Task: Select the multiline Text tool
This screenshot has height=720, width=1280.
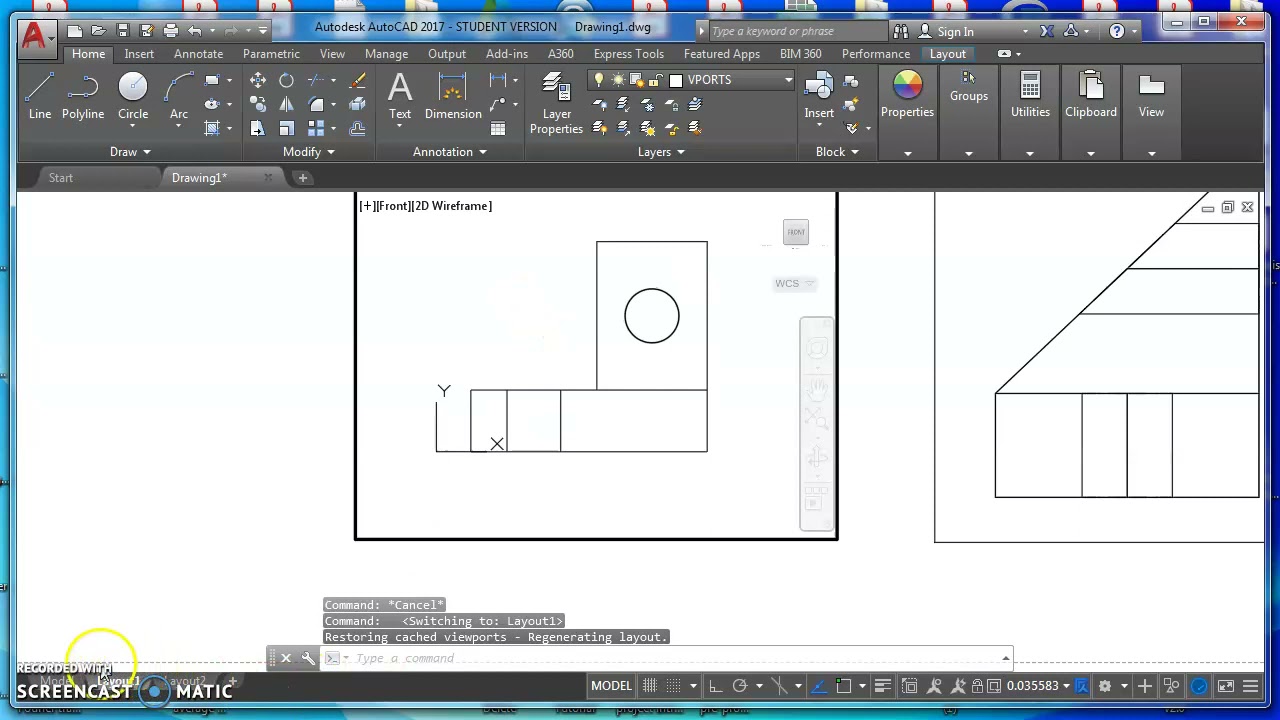Action: [x=400, y=97]
